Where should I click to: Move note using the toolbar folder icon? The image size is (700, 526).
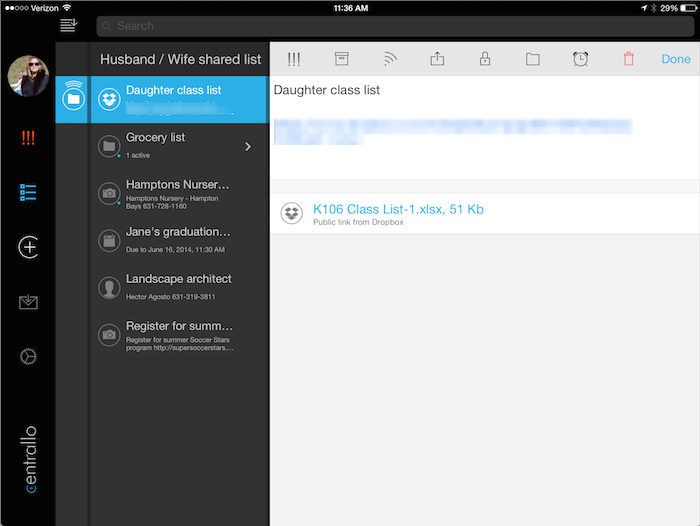point(533,59)
